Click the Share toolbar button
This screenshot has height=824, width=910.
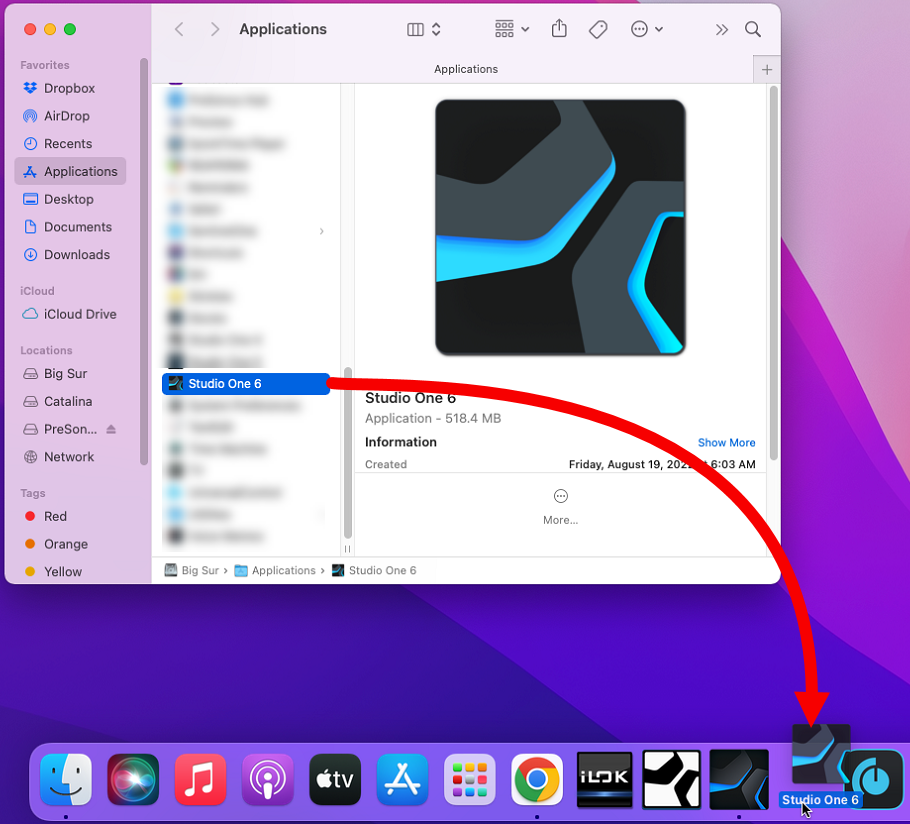tap(559, 28)
